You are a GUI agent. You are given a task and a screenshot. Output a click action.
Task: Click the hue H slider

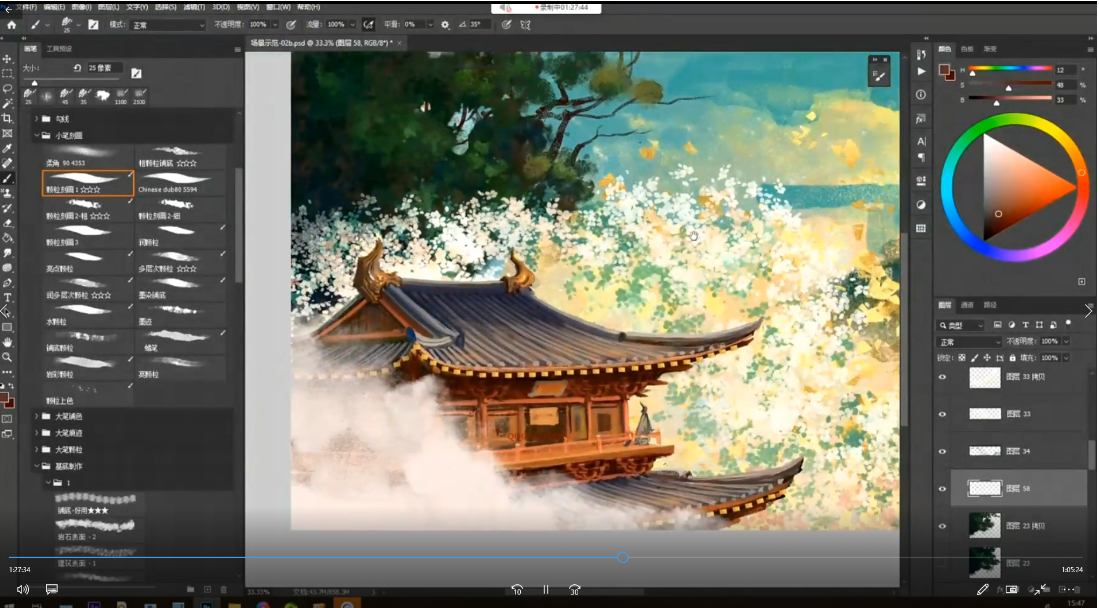click(1010, 69)
